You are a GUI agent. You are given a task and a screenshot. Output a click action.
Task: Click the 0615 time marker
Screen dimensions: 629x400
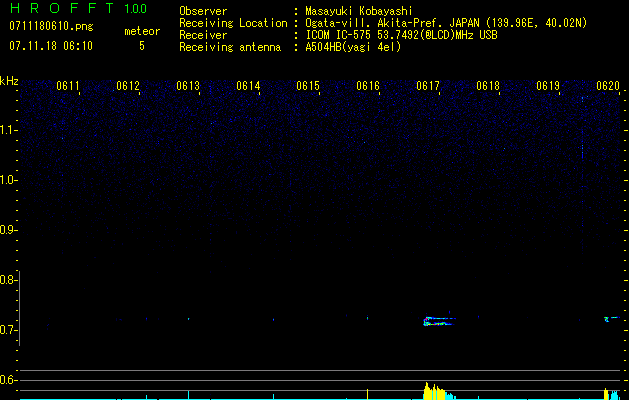308,86
